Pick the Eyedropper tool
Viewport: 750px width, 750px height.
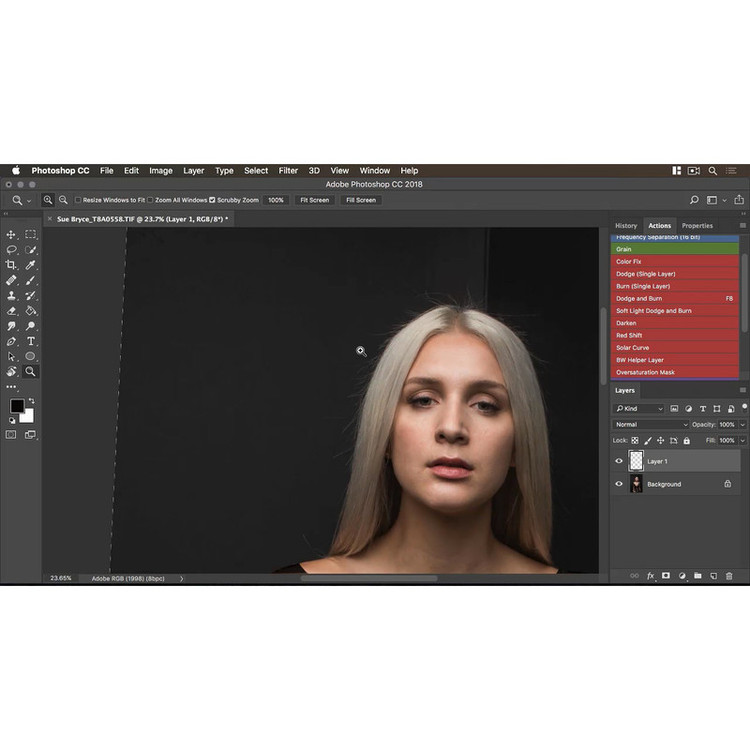pyautogui.click(x=31, y=265)
